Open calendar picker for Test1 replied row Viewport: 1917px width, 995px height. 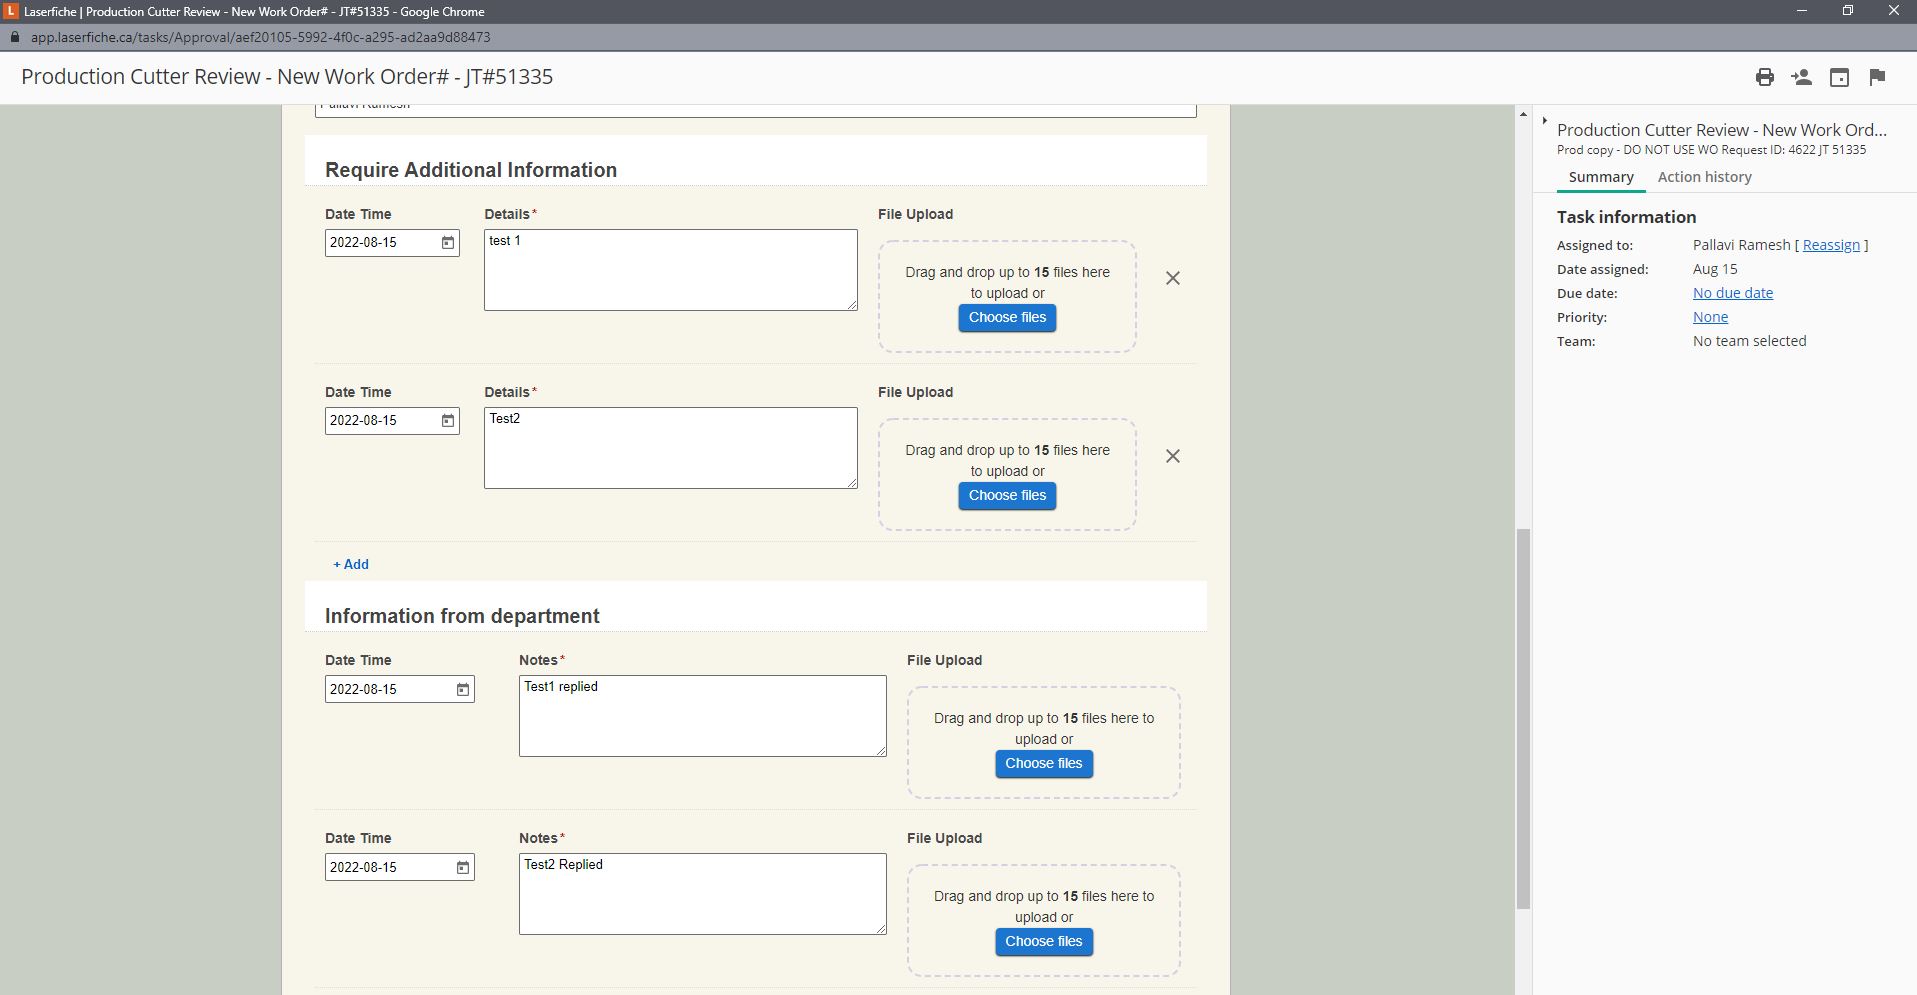coord(463,689)
